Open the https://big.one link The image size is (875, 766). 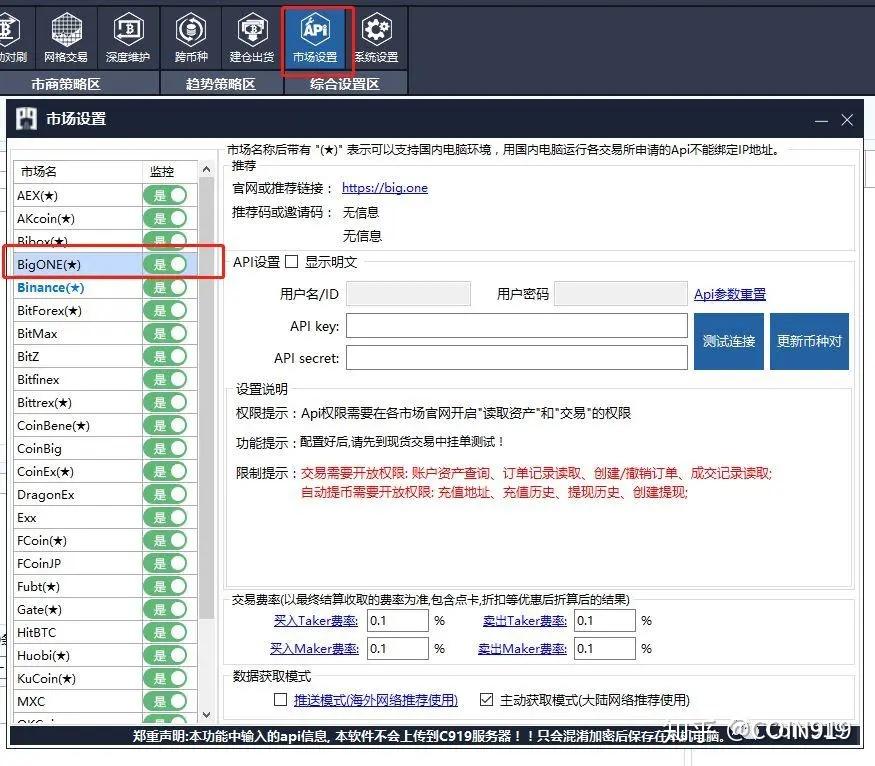385,188
